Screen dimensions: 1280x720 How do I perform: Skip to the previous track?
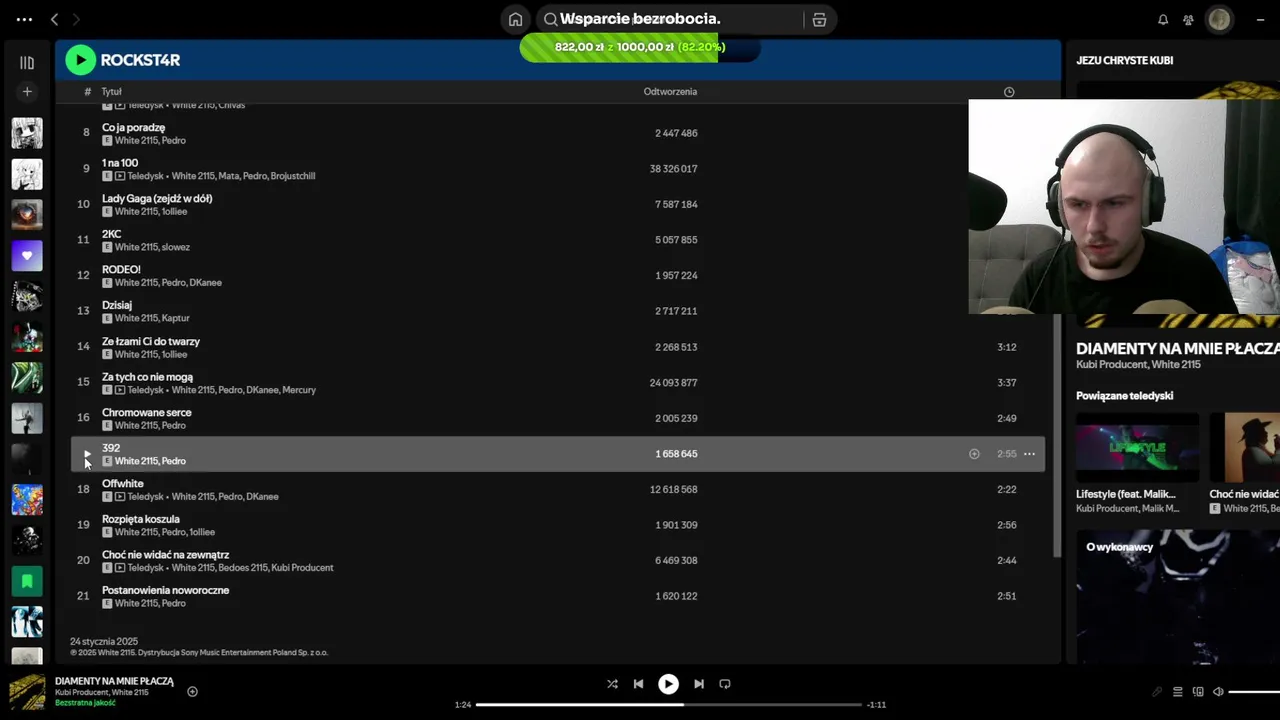[638, 684]
